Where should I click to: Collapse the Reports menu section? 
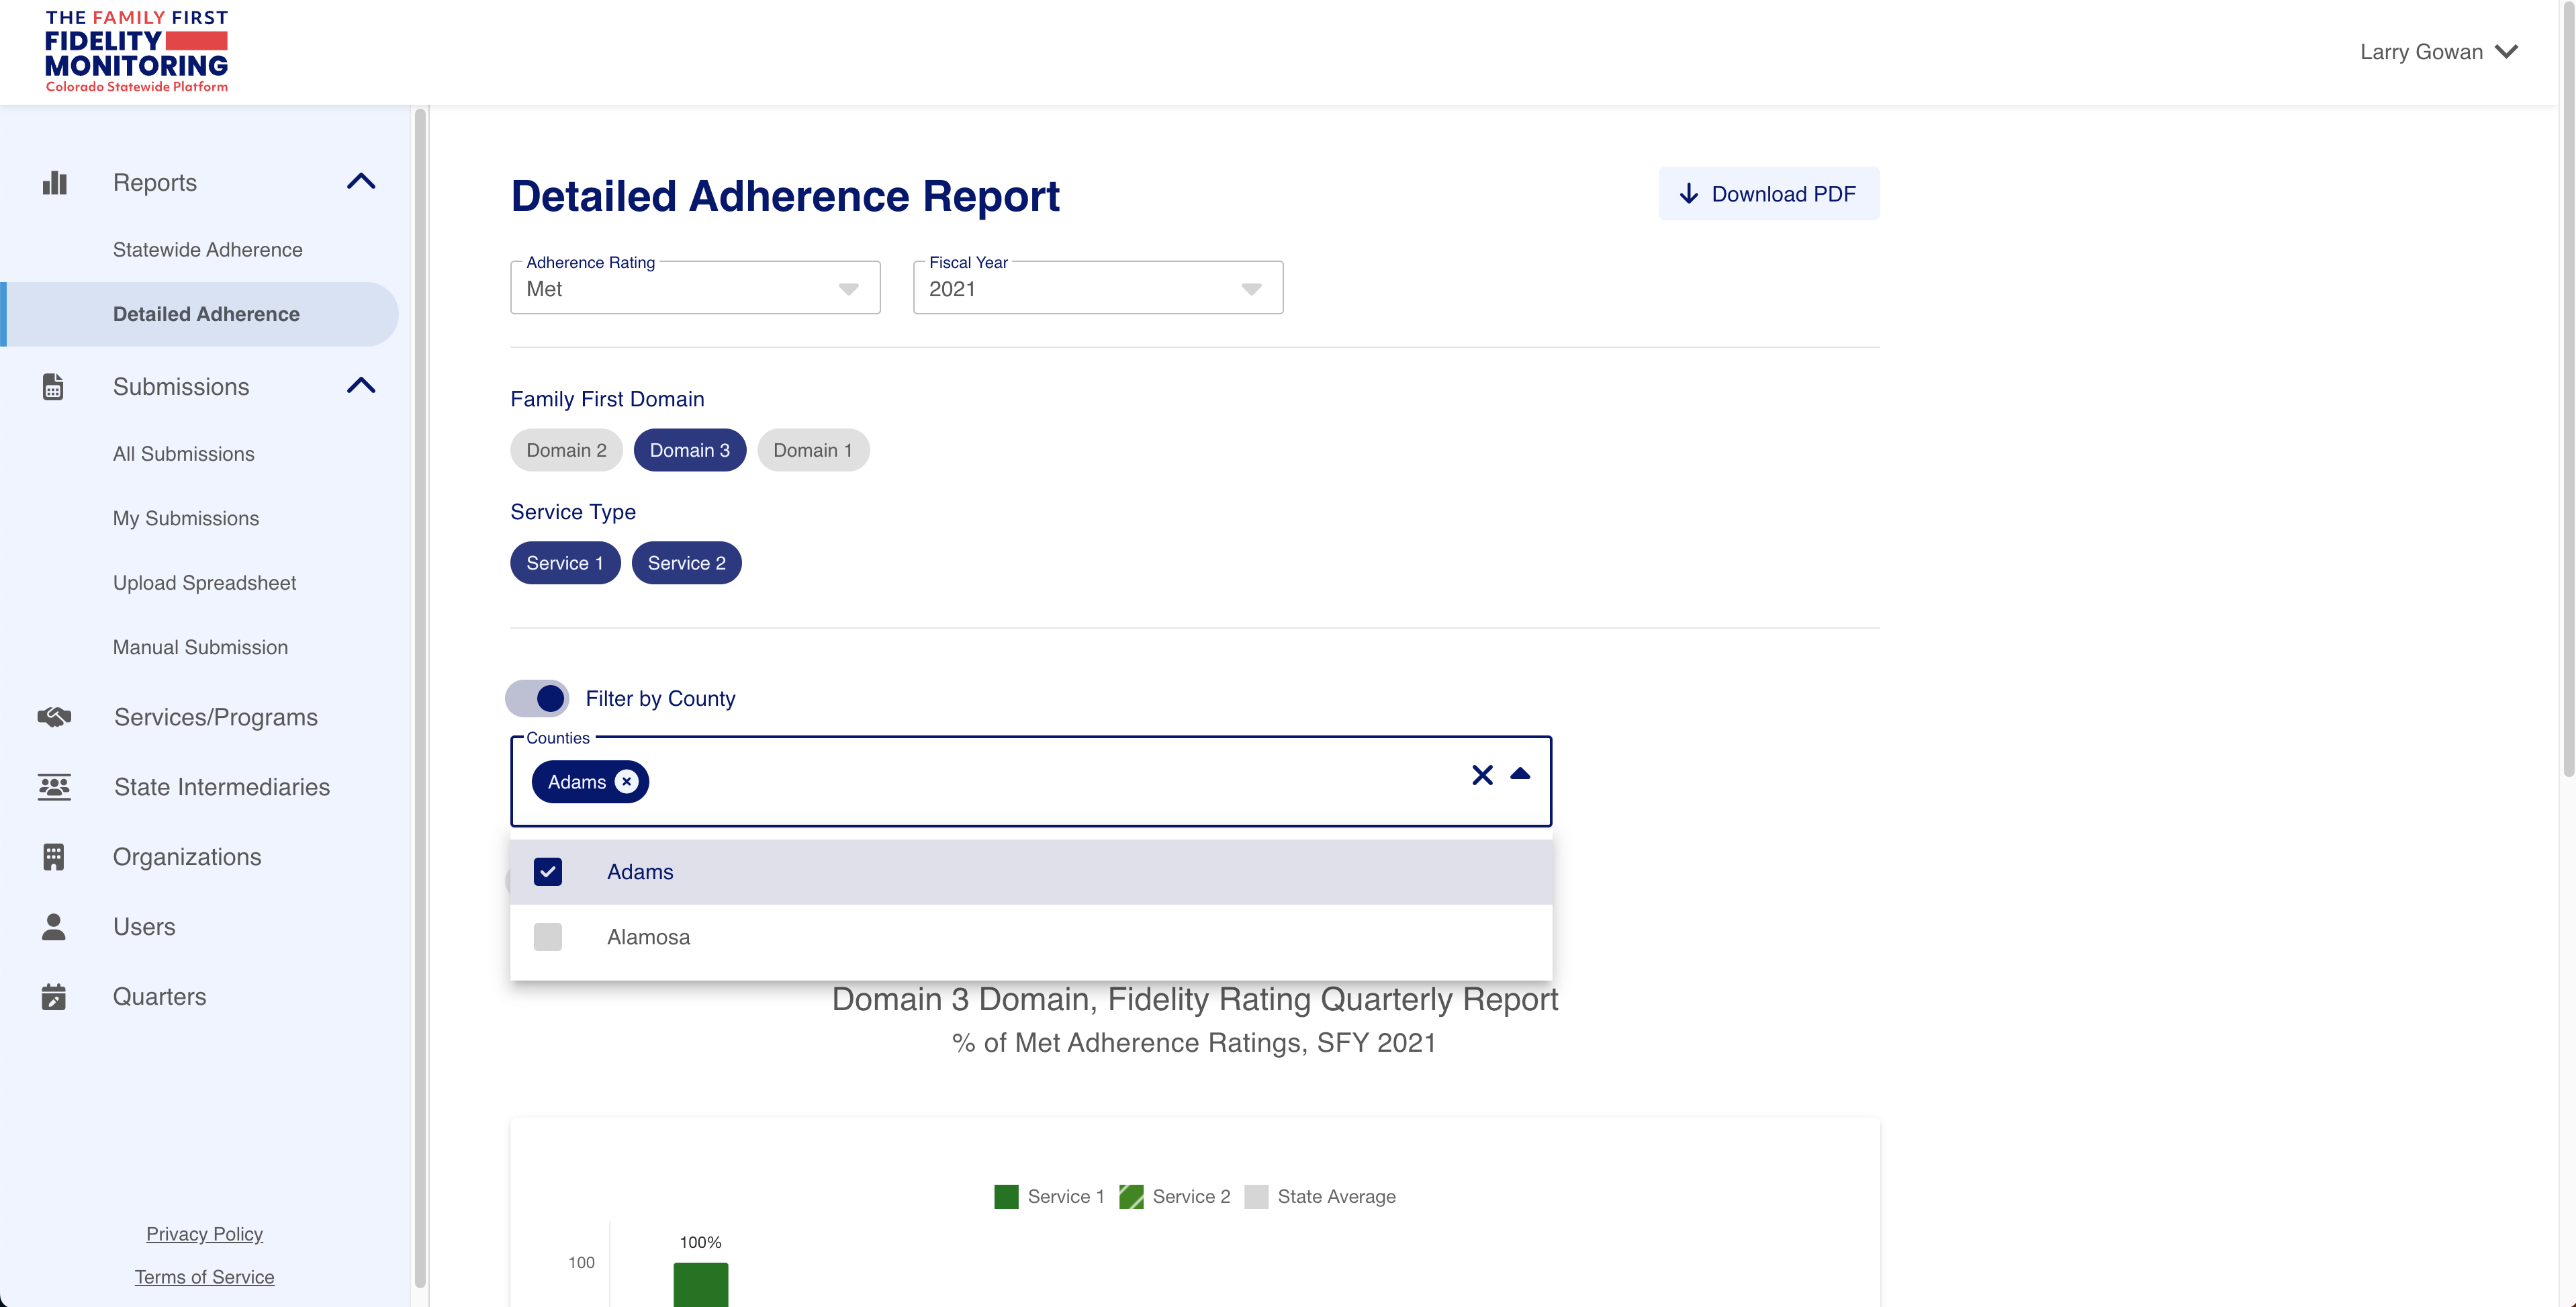click(361, 182)
